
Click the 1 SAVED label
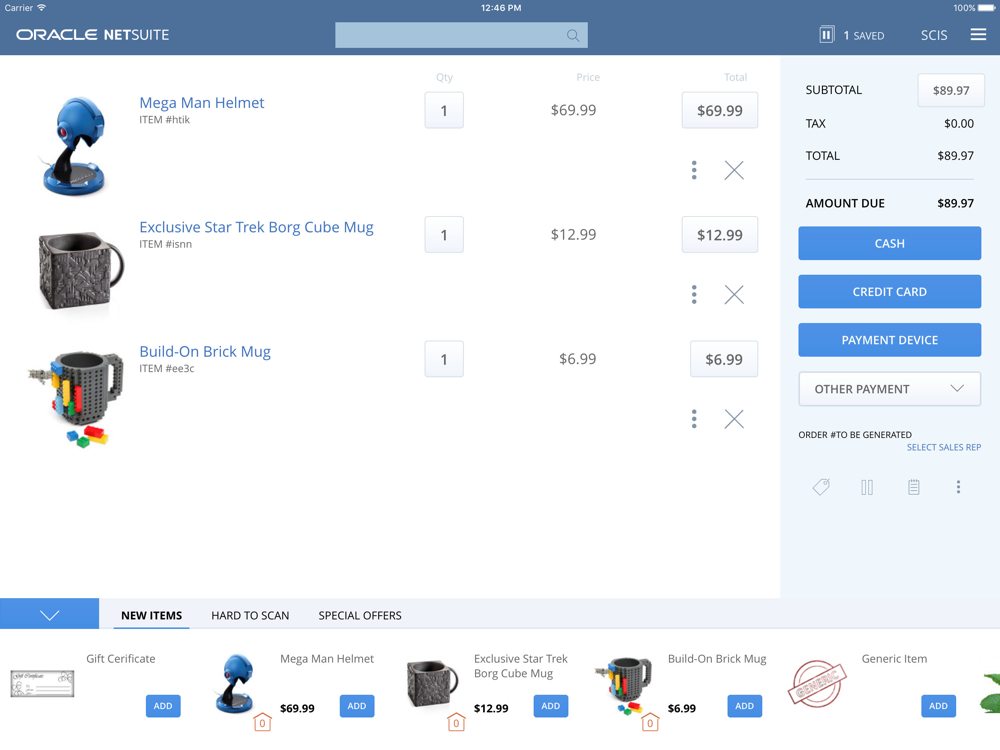coord(864,36)
